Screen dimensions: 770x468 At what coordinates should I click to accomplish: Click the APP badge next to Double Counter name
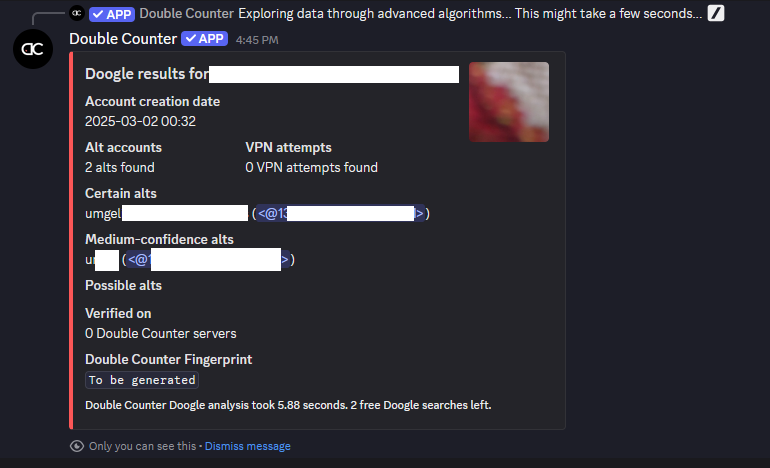[x=204, y=39]
